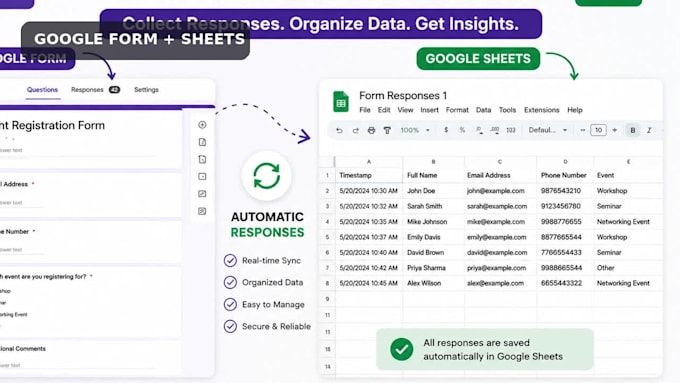This screenshot has height=383, width=680.
Task: Apply currency format with the $ icon
Action: pos(446,130)
